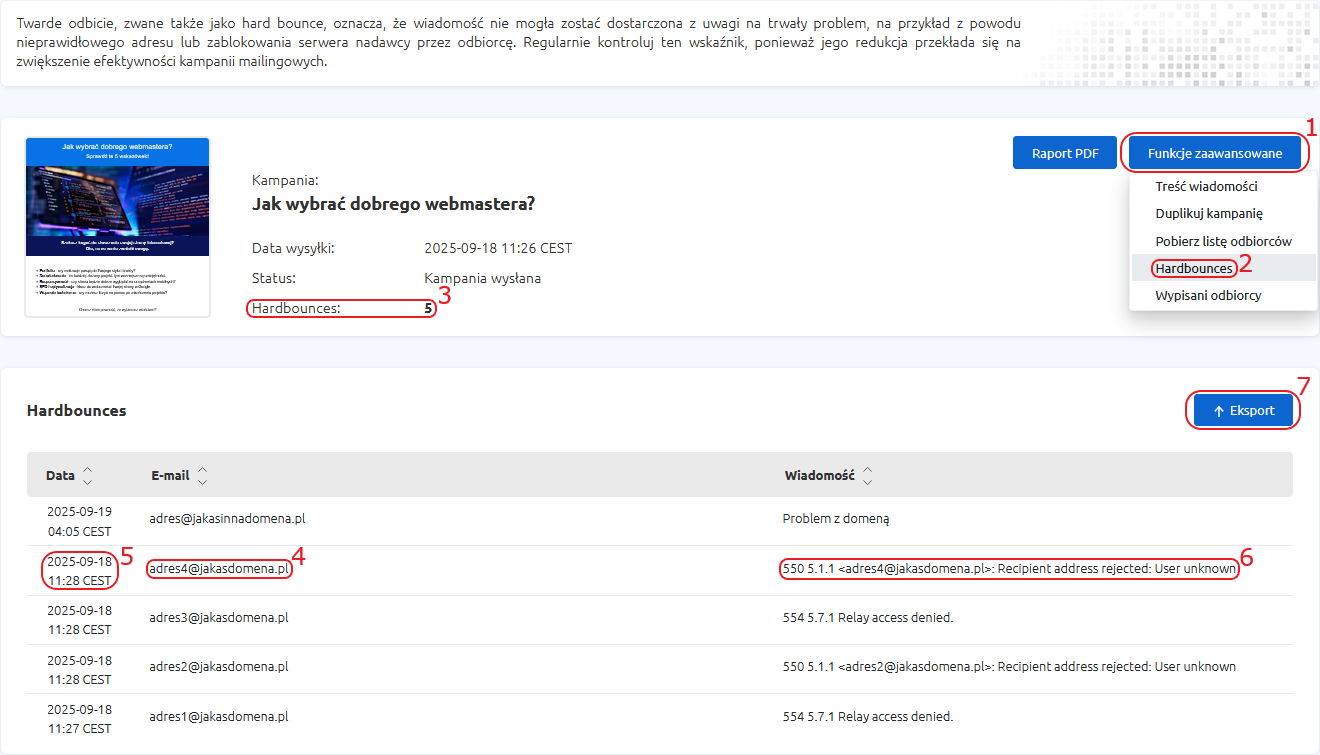Click the upload arrow on Eksport button
Screen dimensions: 1320x755
click(x=1218, y=411)
